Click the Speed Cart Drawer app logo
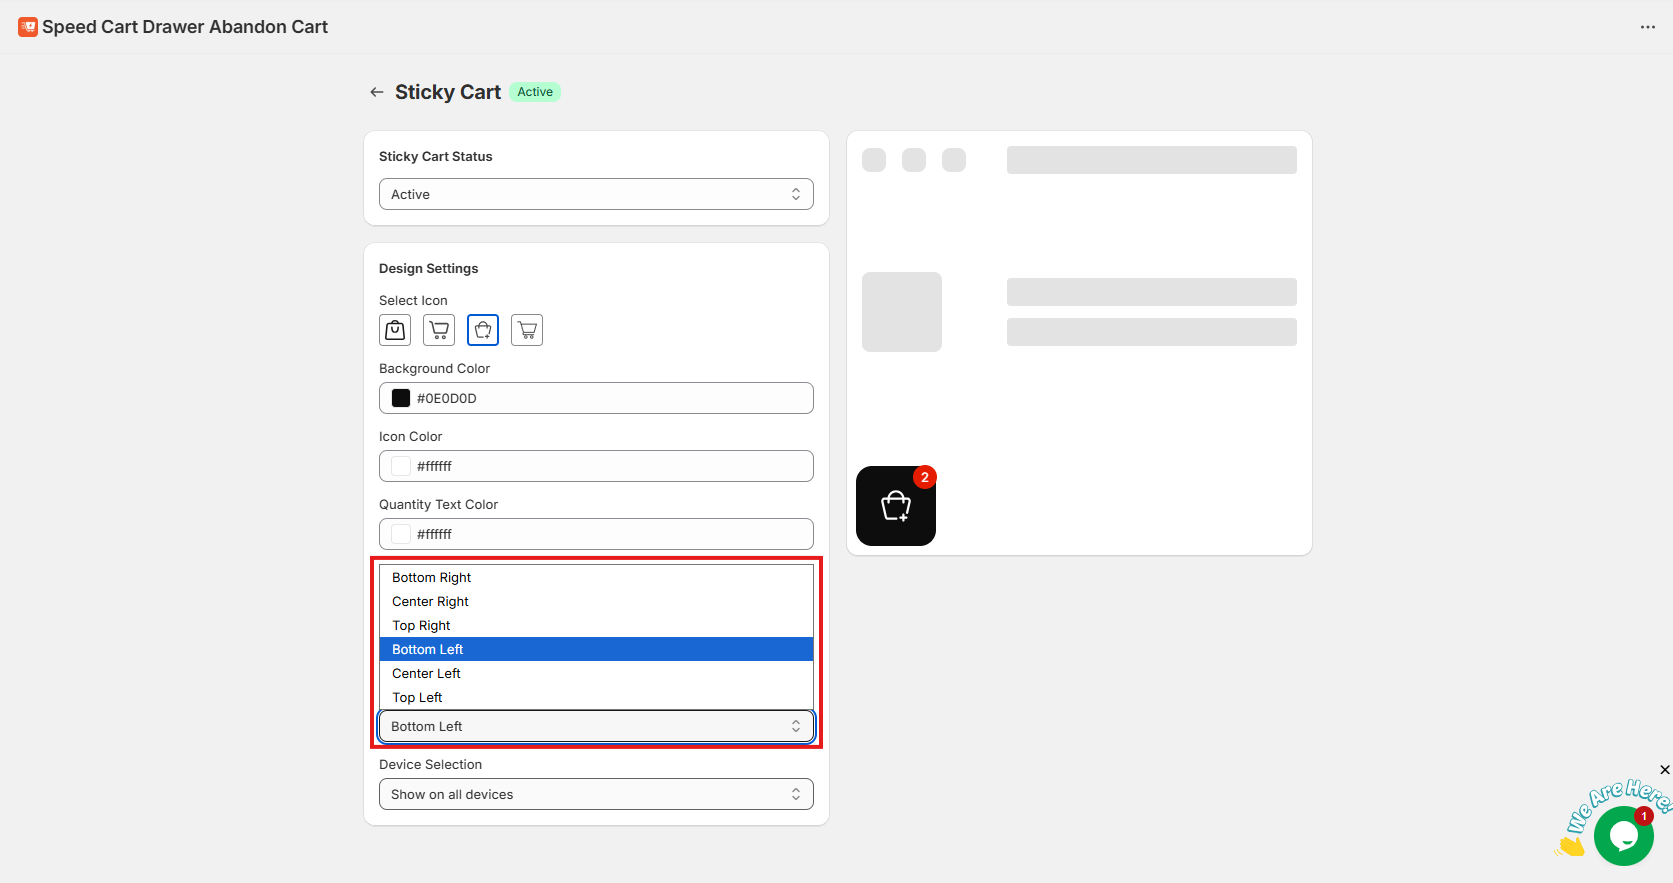This screenshot has width=1673, height=883. coord(28,27)
